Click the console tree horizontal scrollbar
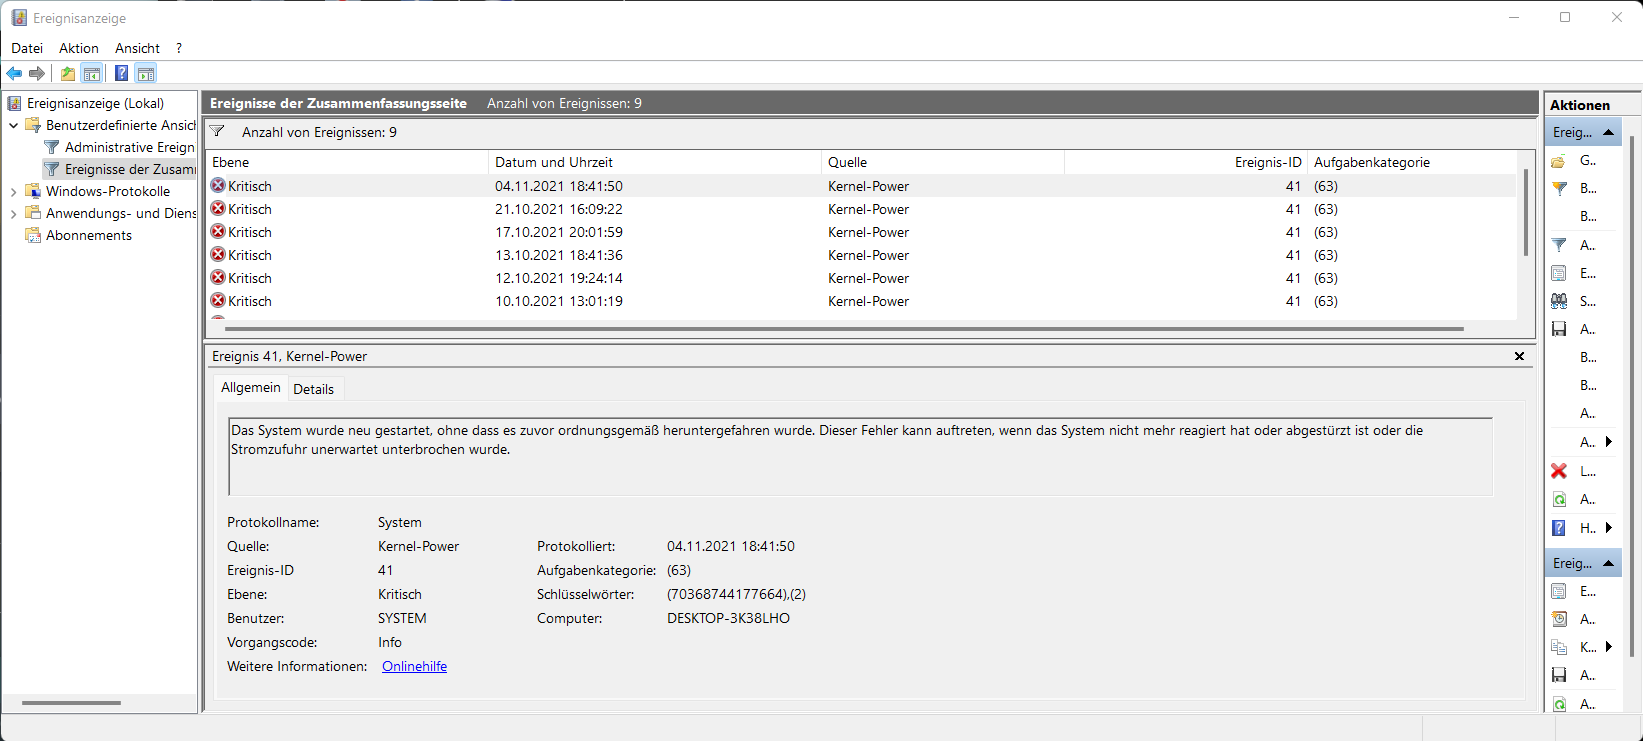This screenshot has height=741, width=1643. [72, 702]
